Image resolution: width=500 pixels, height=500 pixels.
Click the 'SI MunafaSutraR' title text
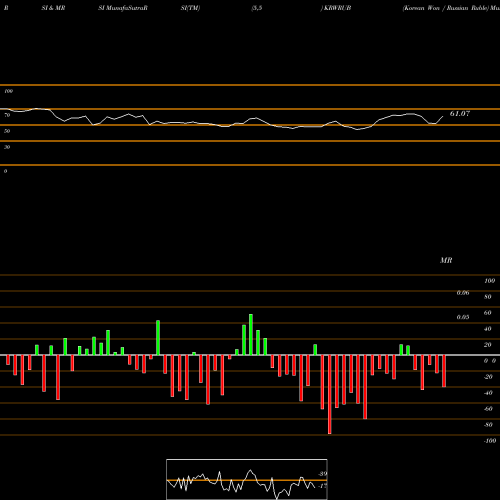(x=123, y=8)
